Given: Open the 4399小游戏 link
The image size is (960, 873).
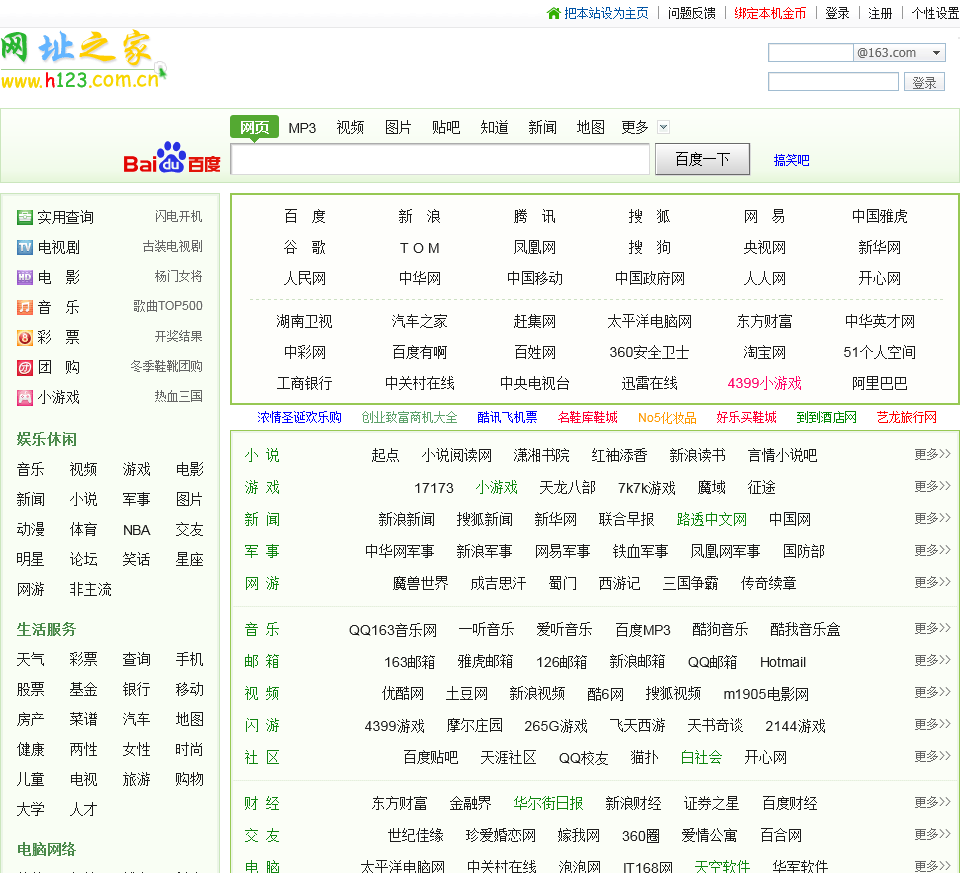Looking at the screenshot, I should tap(764, 383).
